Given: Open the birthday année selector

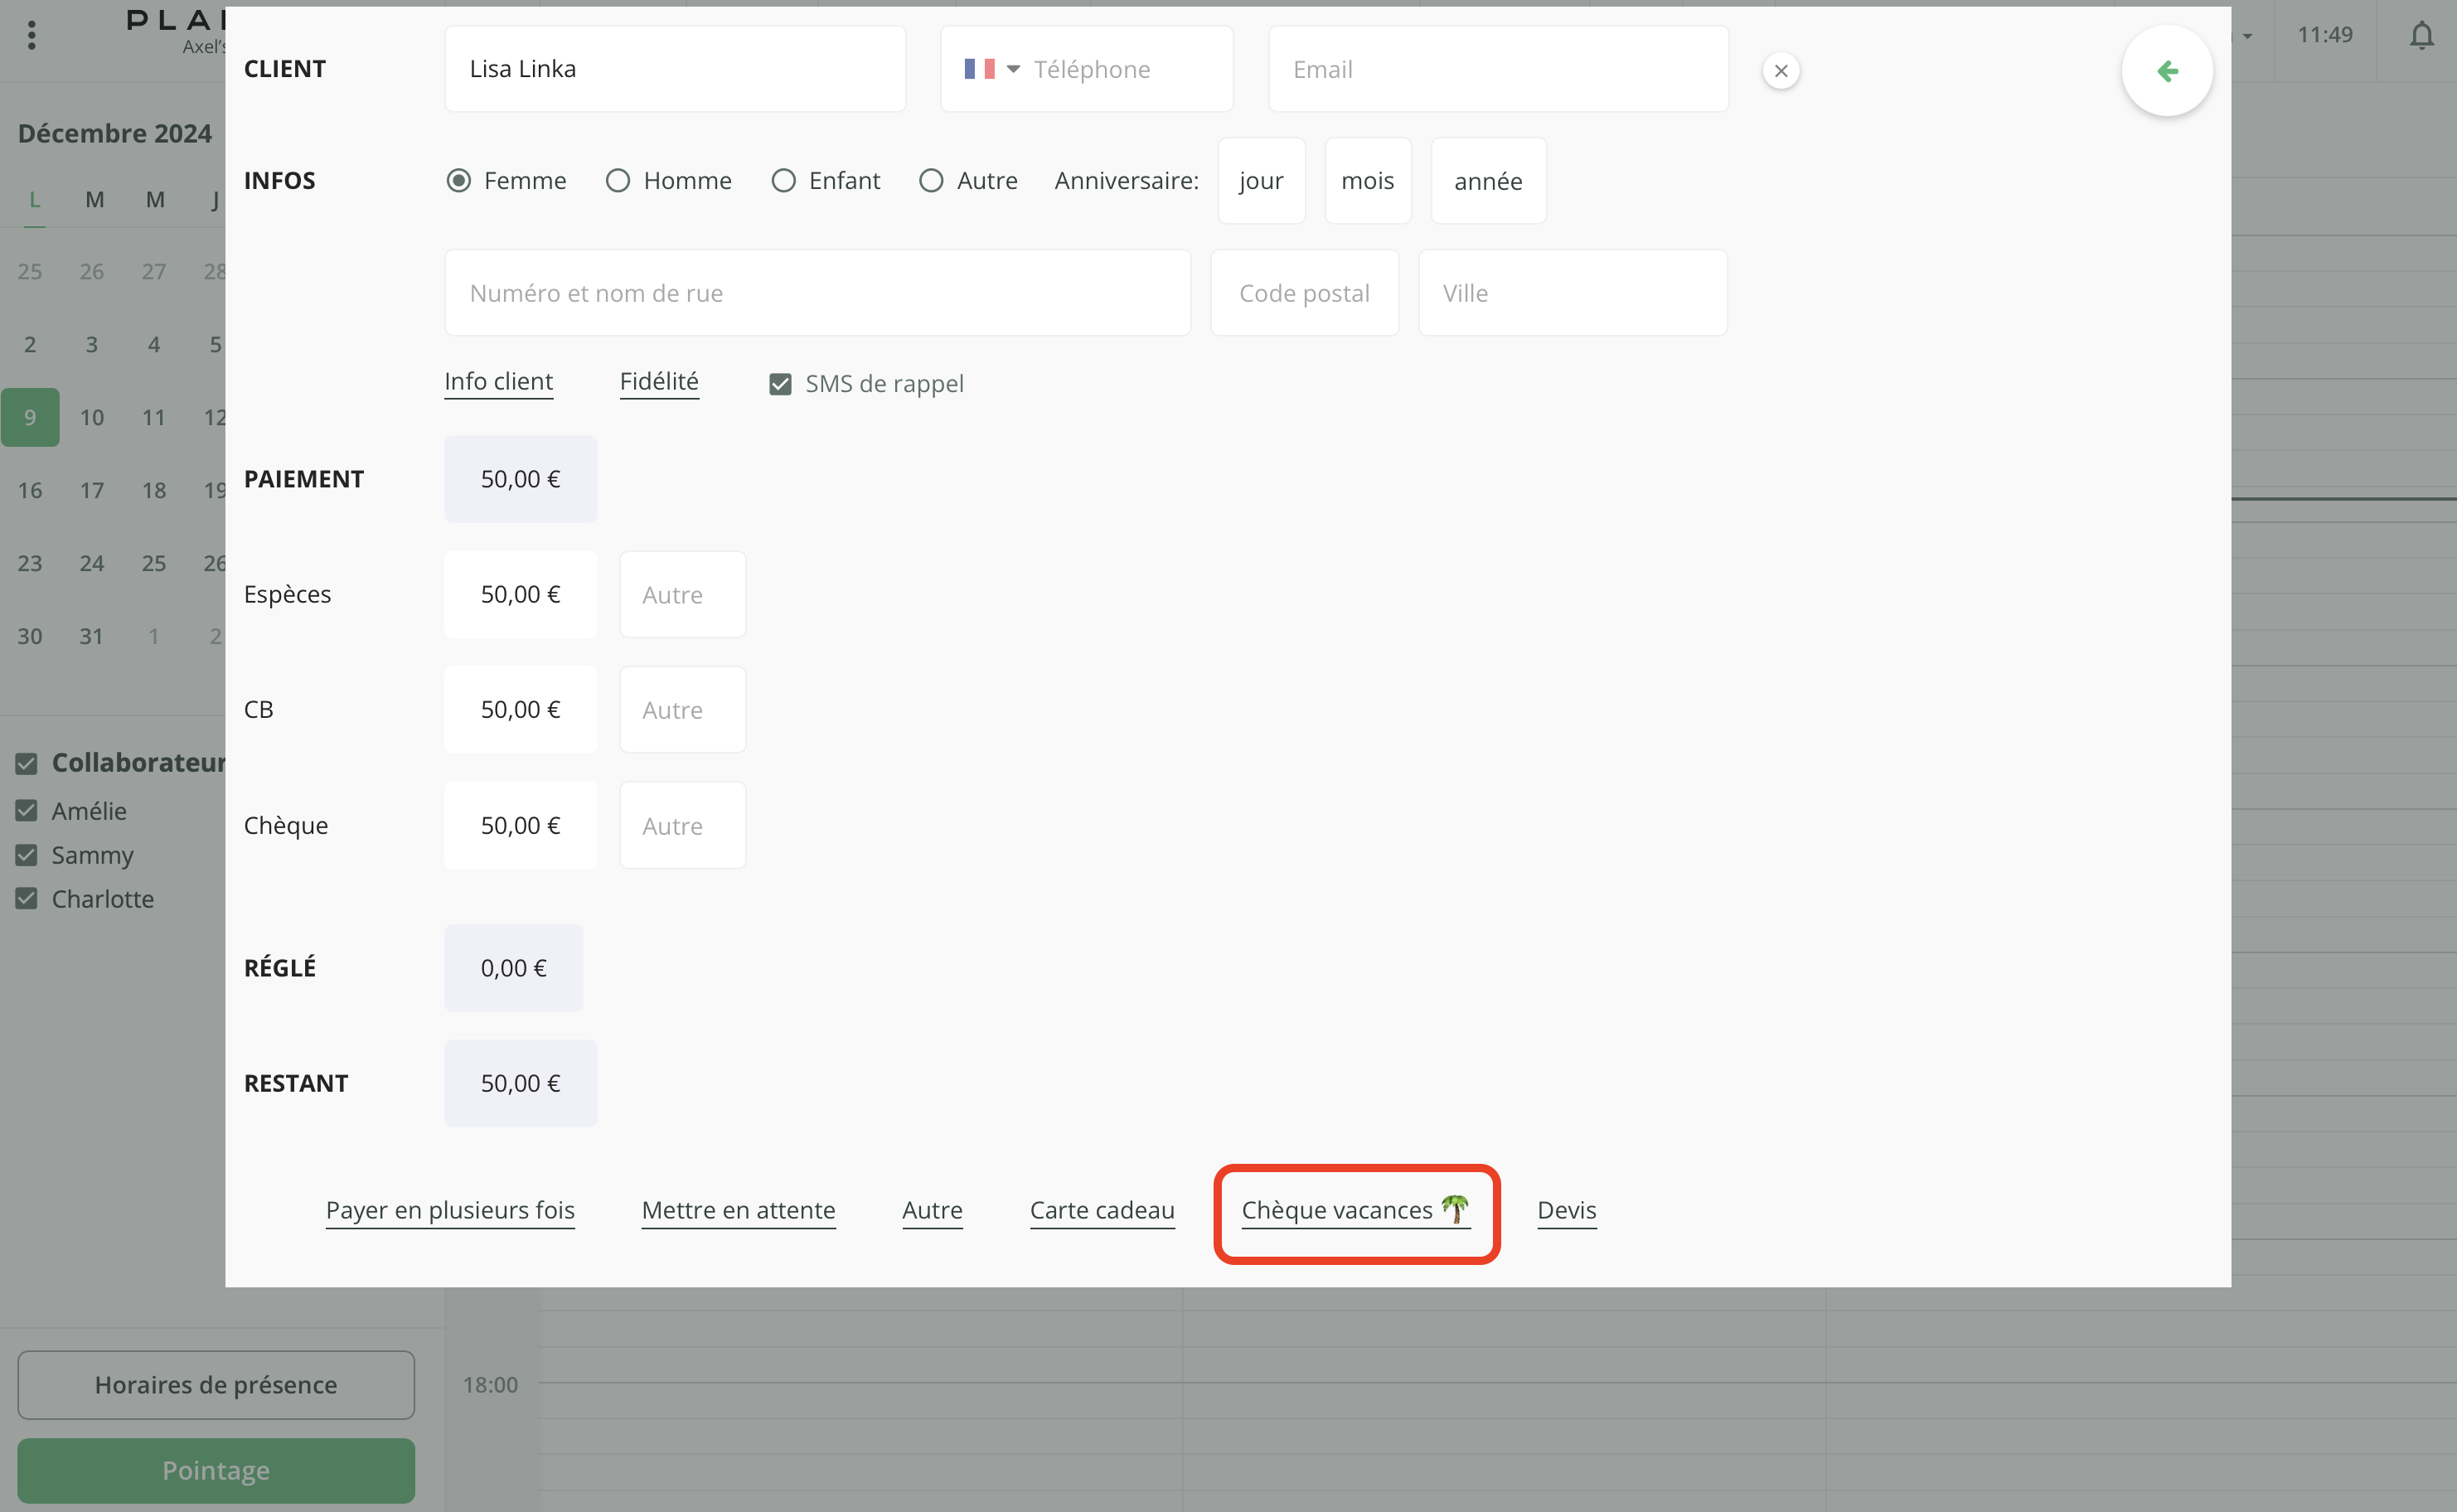Looking at the screenshot, I should tap(1487, 181).
